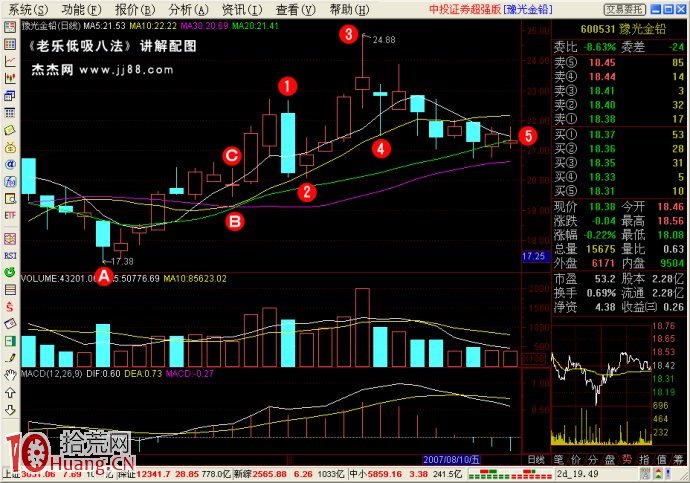
Task: Click the up arrow icon in left sidebar
Action: [x=10, y=392]
